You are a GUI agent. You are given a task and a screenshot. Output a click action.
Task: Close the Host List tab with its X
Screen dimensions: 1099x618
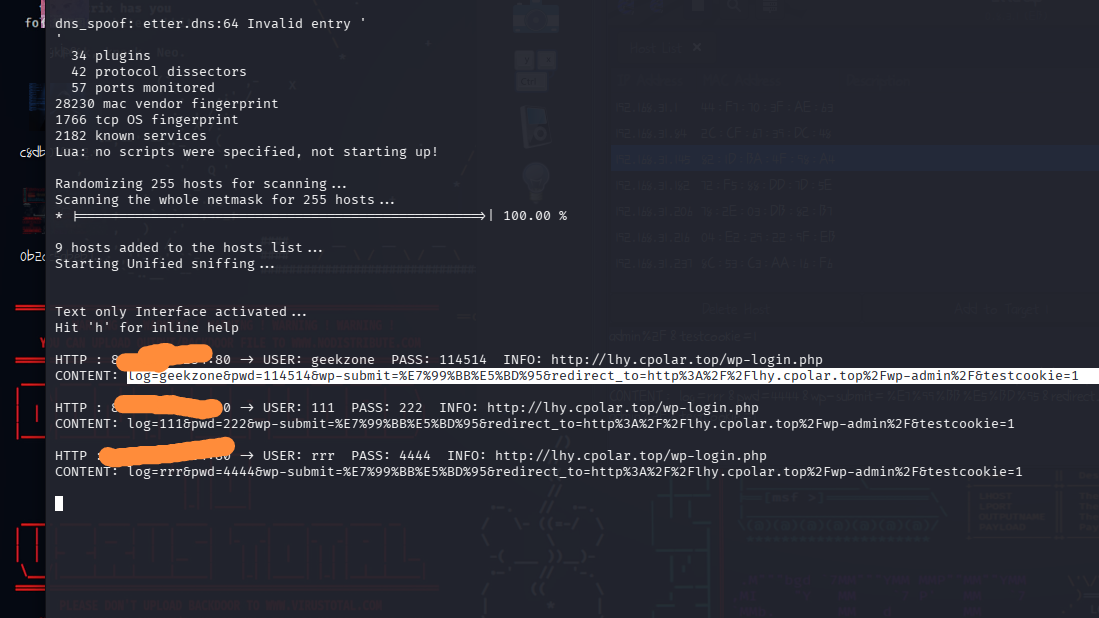pyautogui.click(x=697, y=47)
